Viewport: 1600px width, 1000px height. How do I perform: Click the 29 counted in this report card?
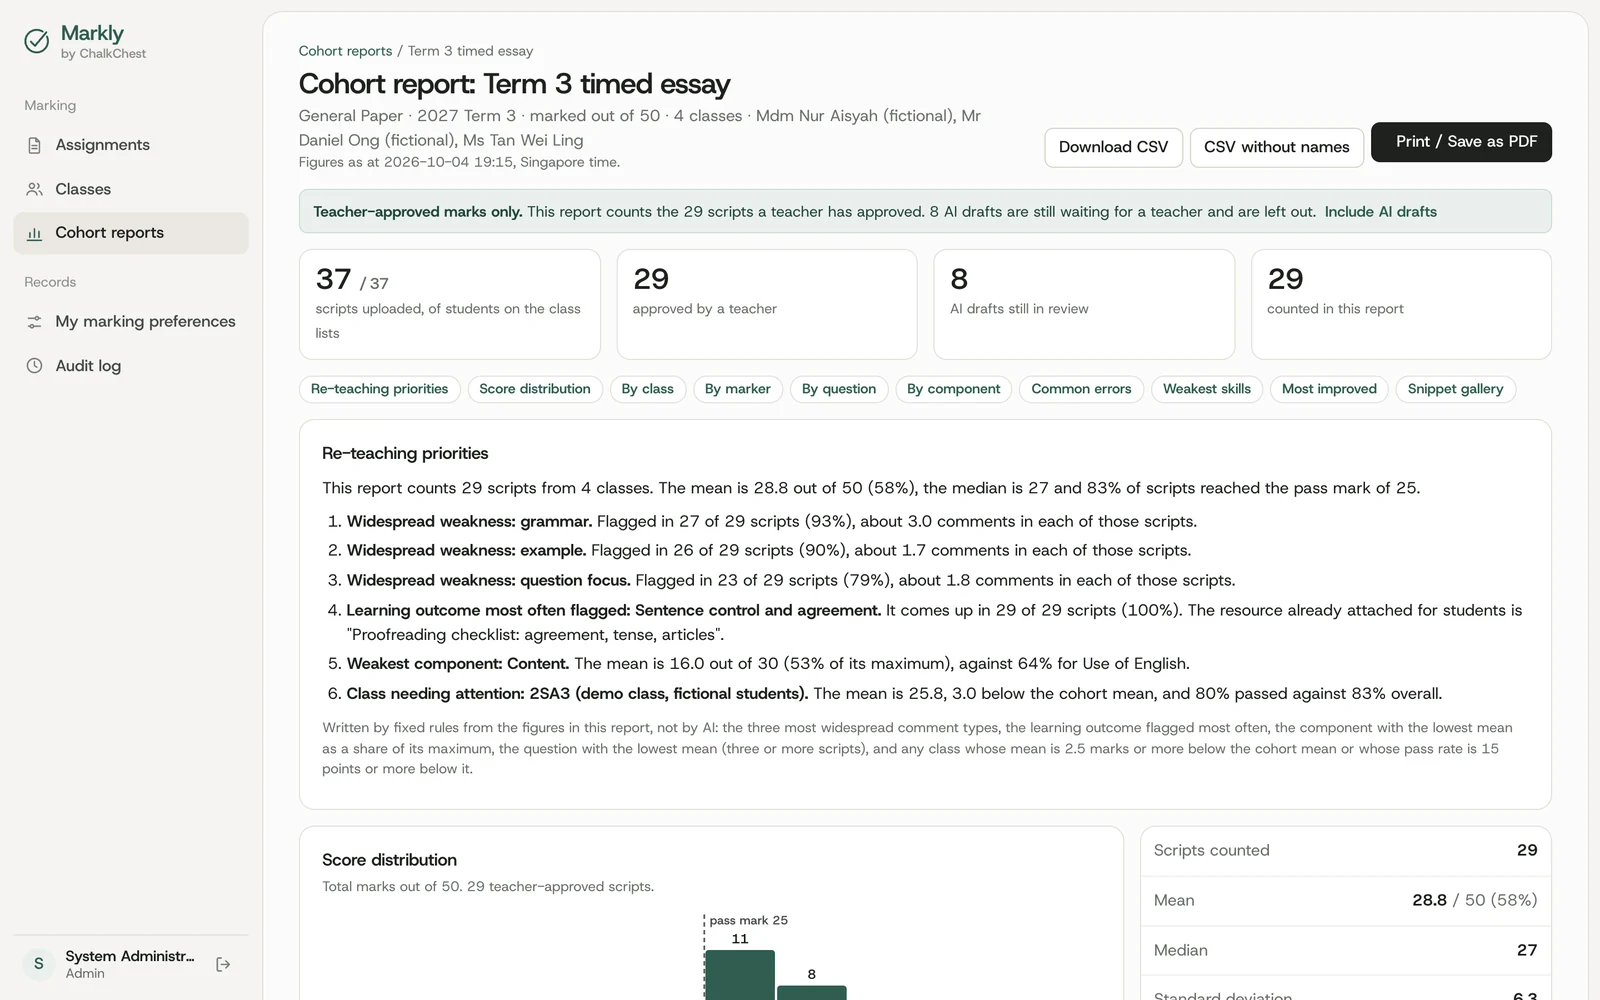click(1401, 304)
